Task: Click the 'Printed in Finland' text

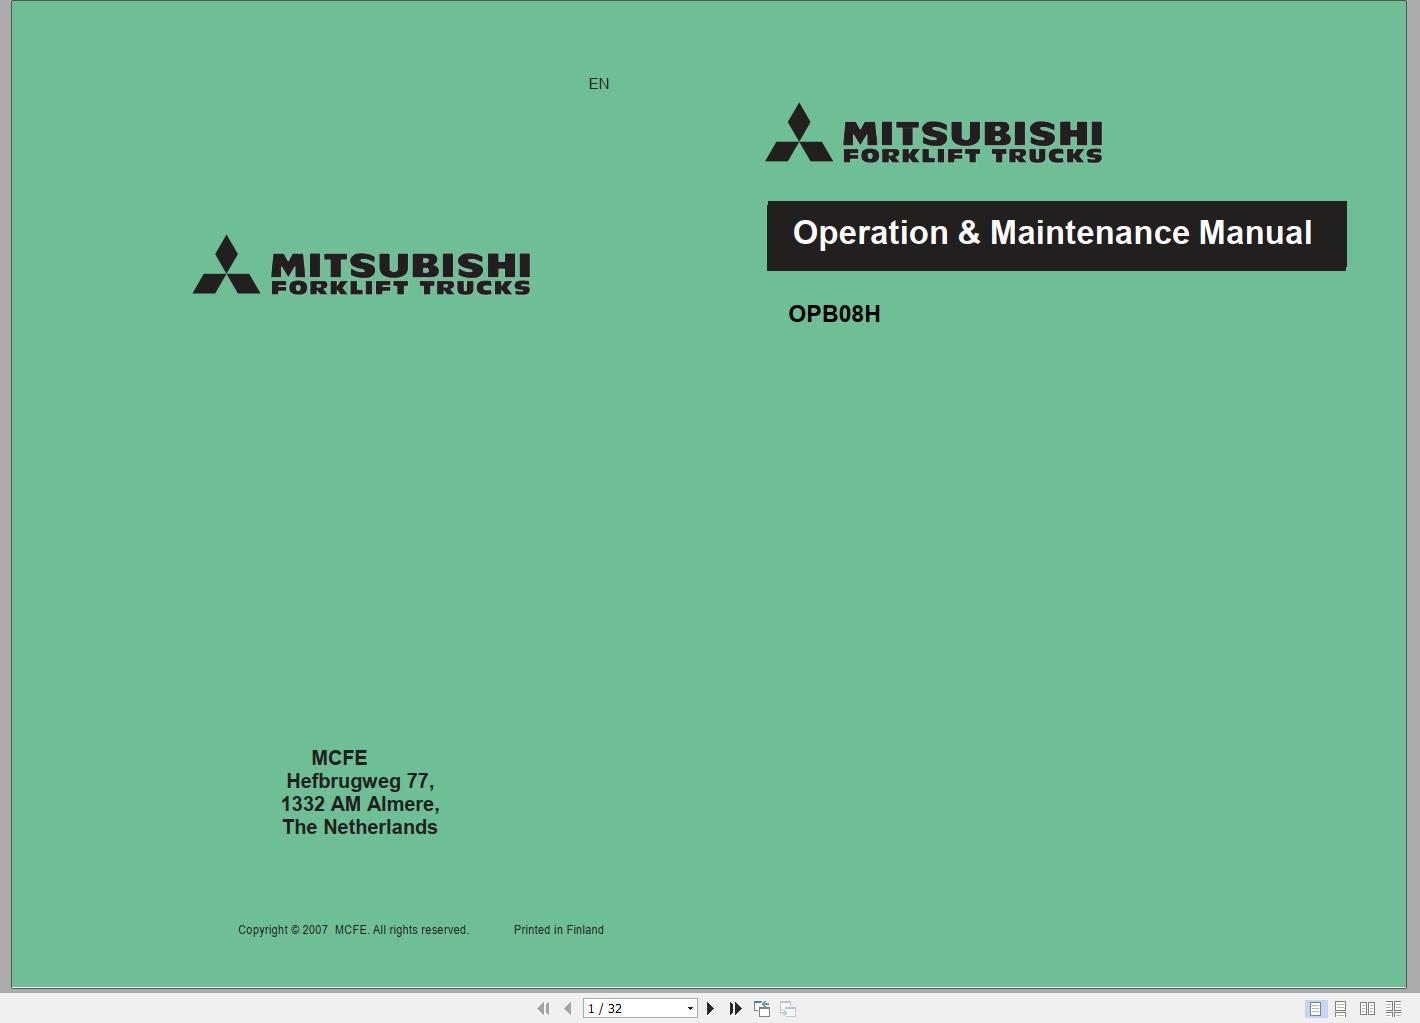Action: point(559,930)
